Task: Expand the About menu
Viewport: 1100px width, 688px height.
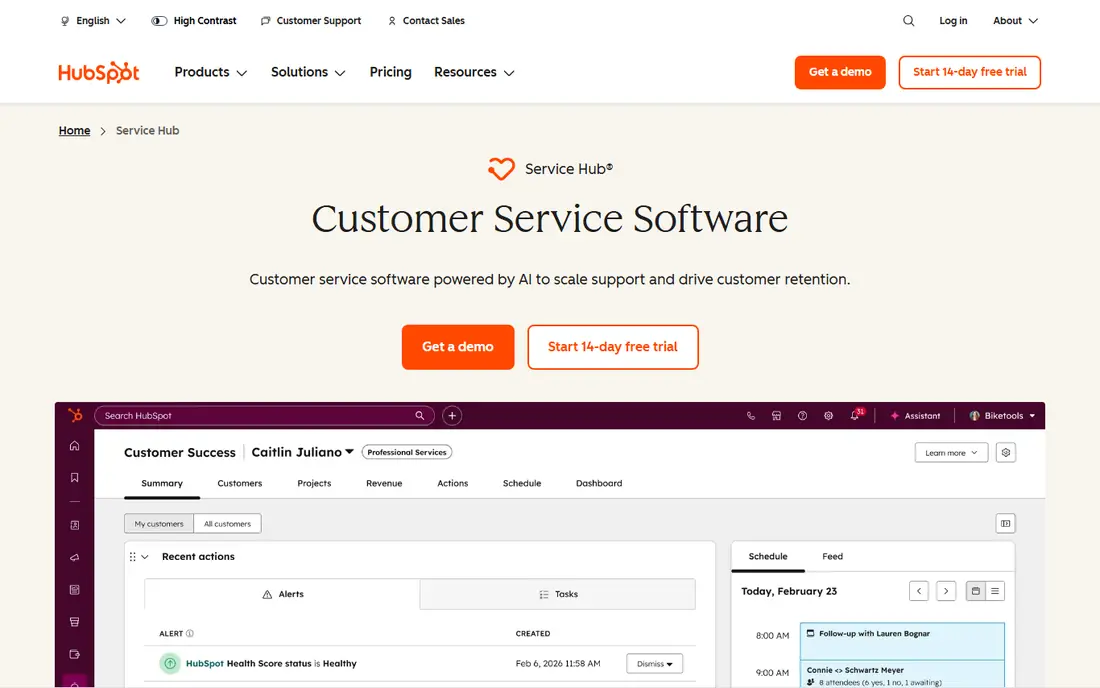Action: point(1015,21)
